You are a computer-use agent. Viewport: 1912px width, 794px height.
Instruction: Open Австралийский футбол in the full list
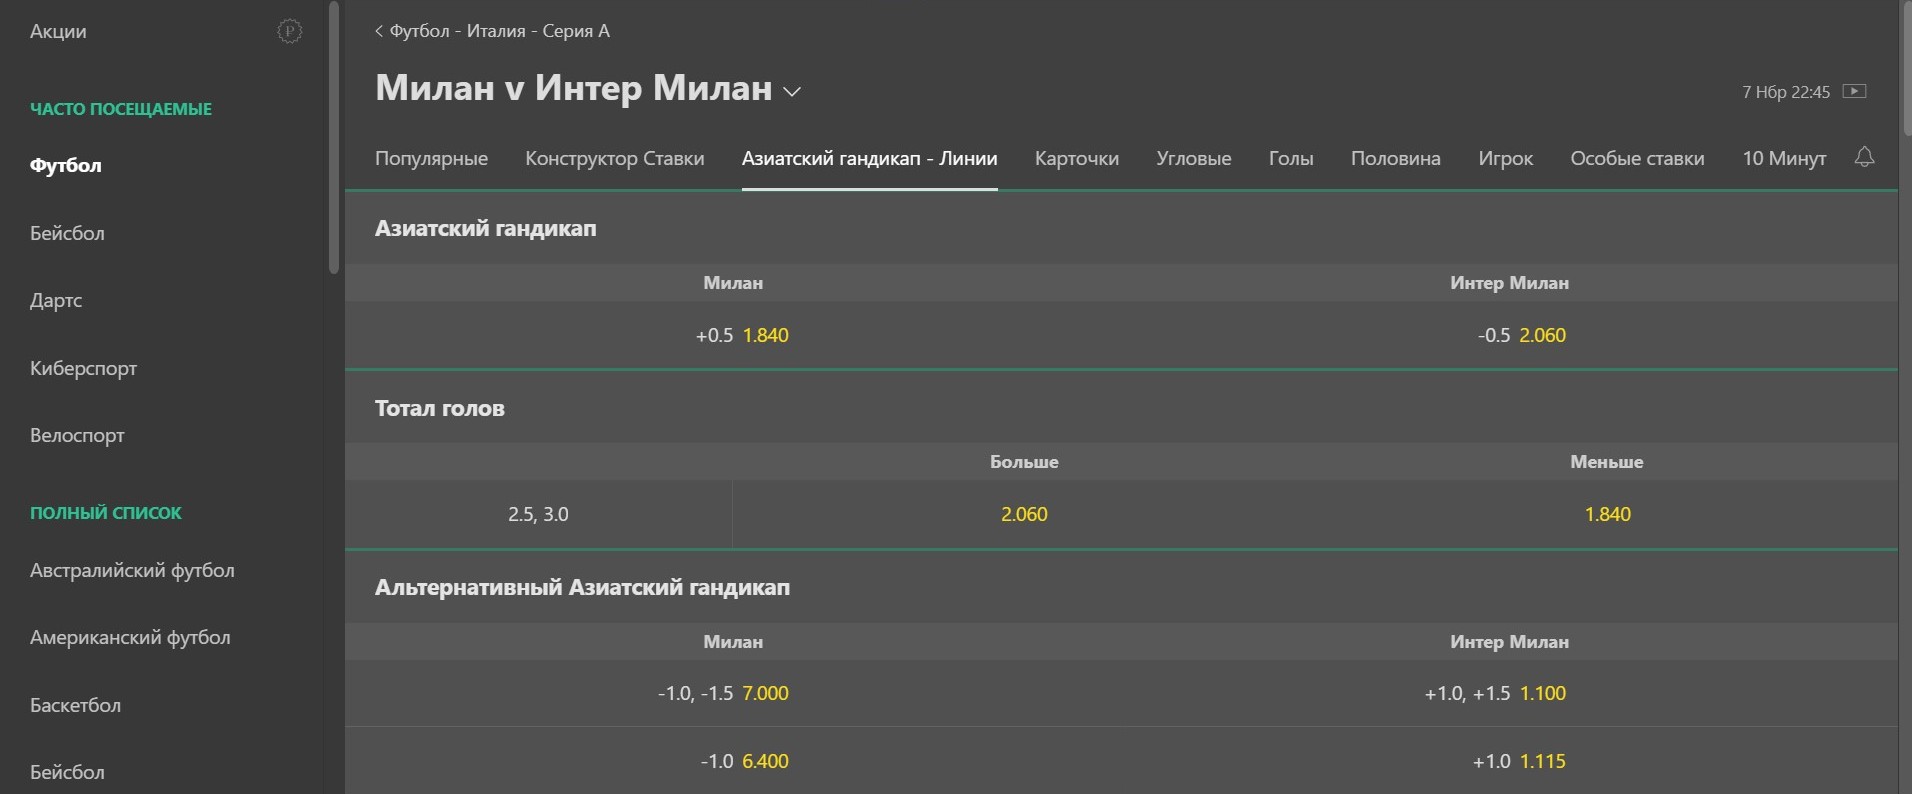pos(132,570)
